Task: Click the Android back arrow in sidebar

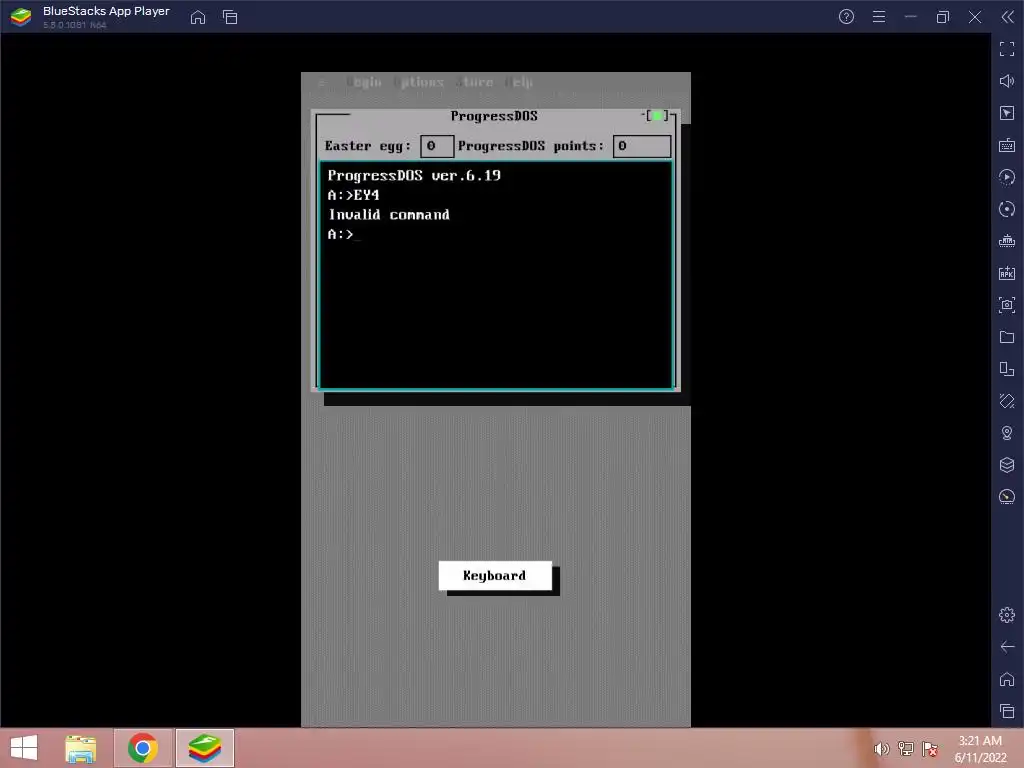Action: click(1007, 647)
